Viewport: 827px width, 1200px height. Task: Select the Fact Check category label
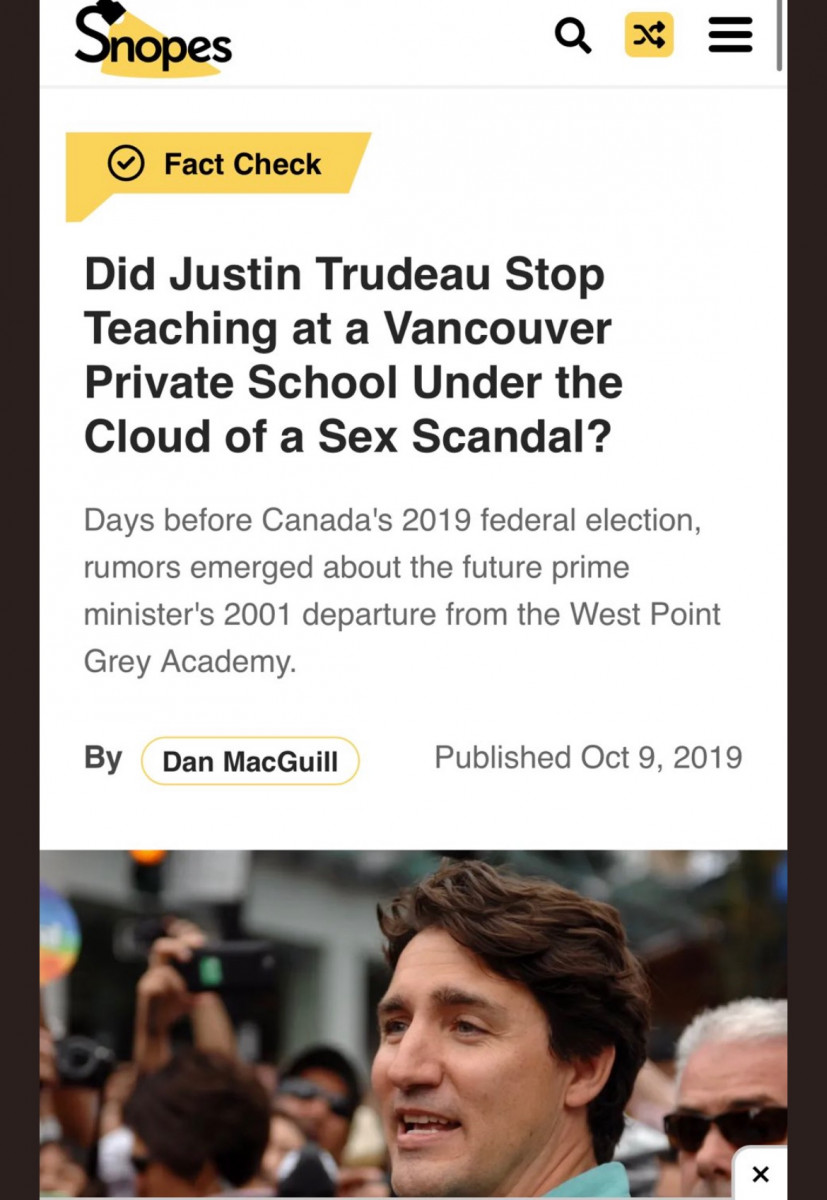coord(242,164)
